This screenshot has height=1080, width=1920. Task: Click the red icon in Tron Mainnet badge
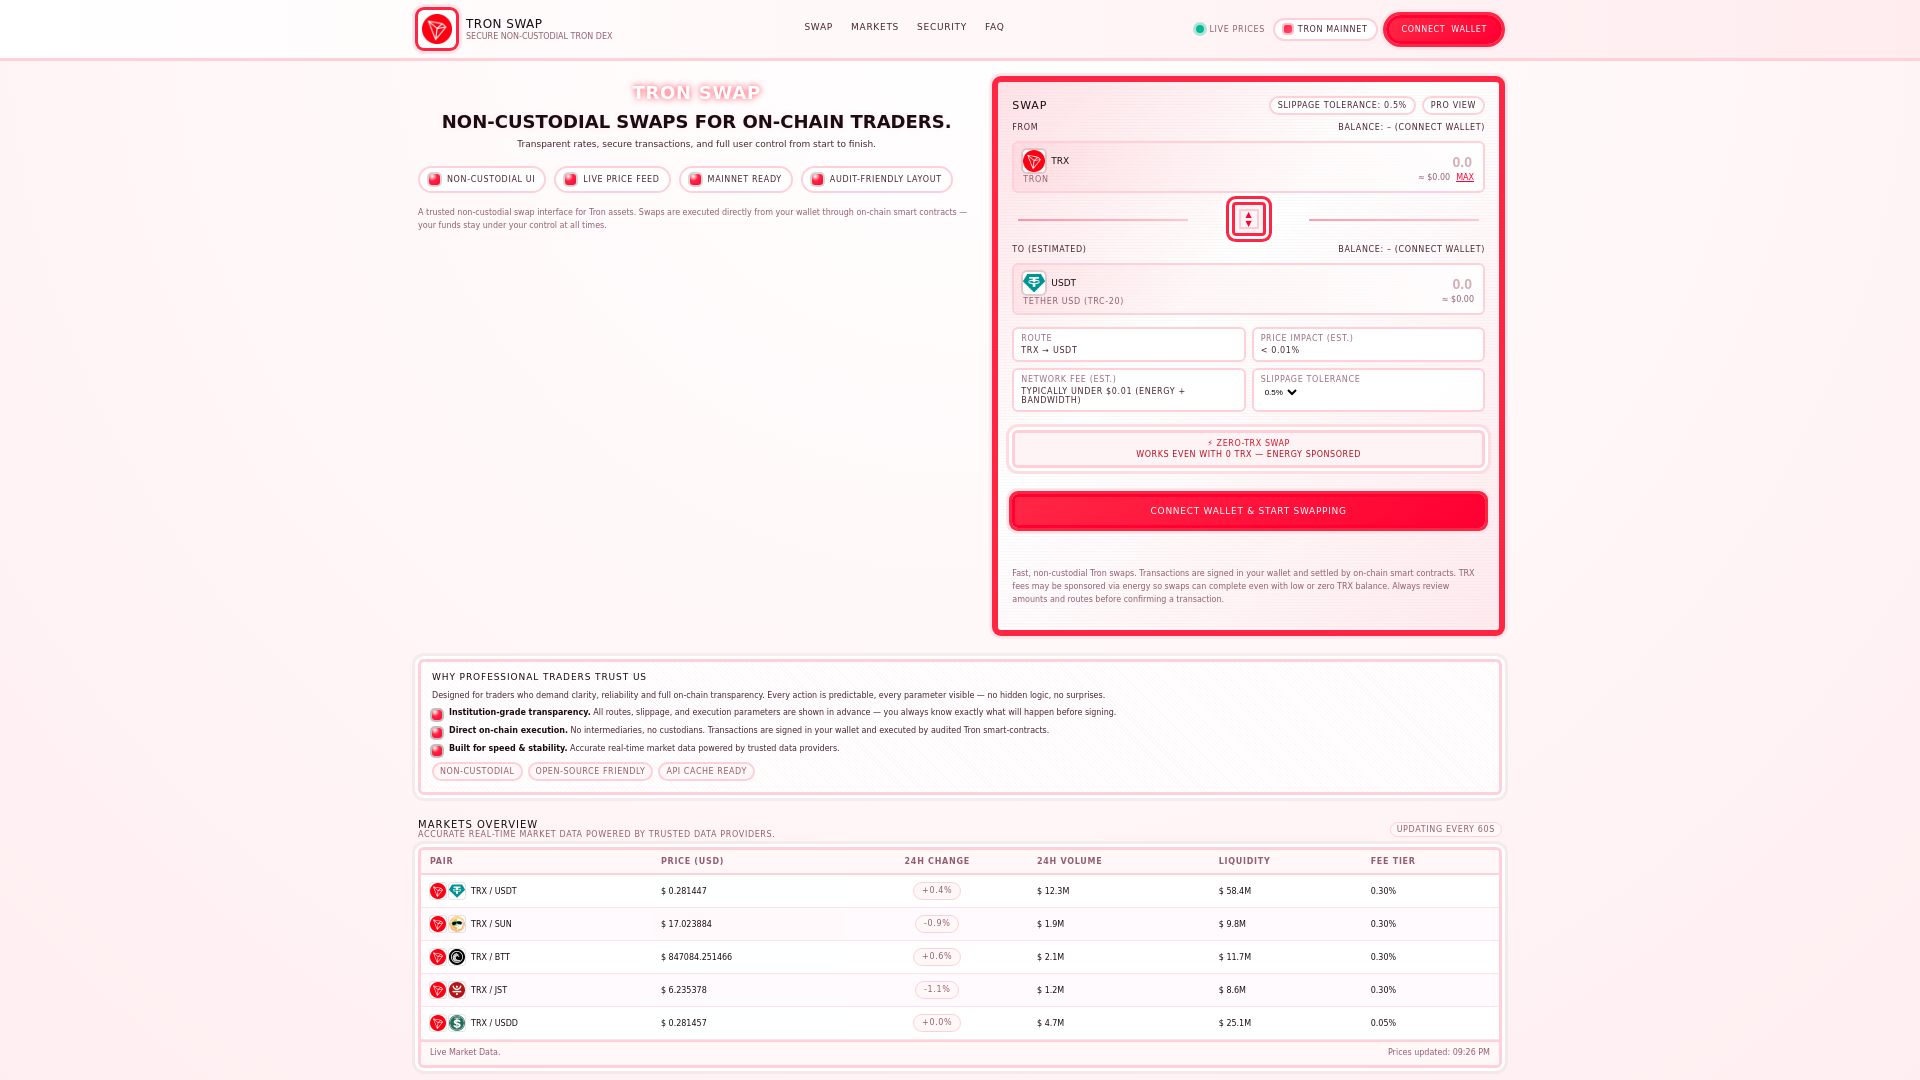coord(1288,29)
